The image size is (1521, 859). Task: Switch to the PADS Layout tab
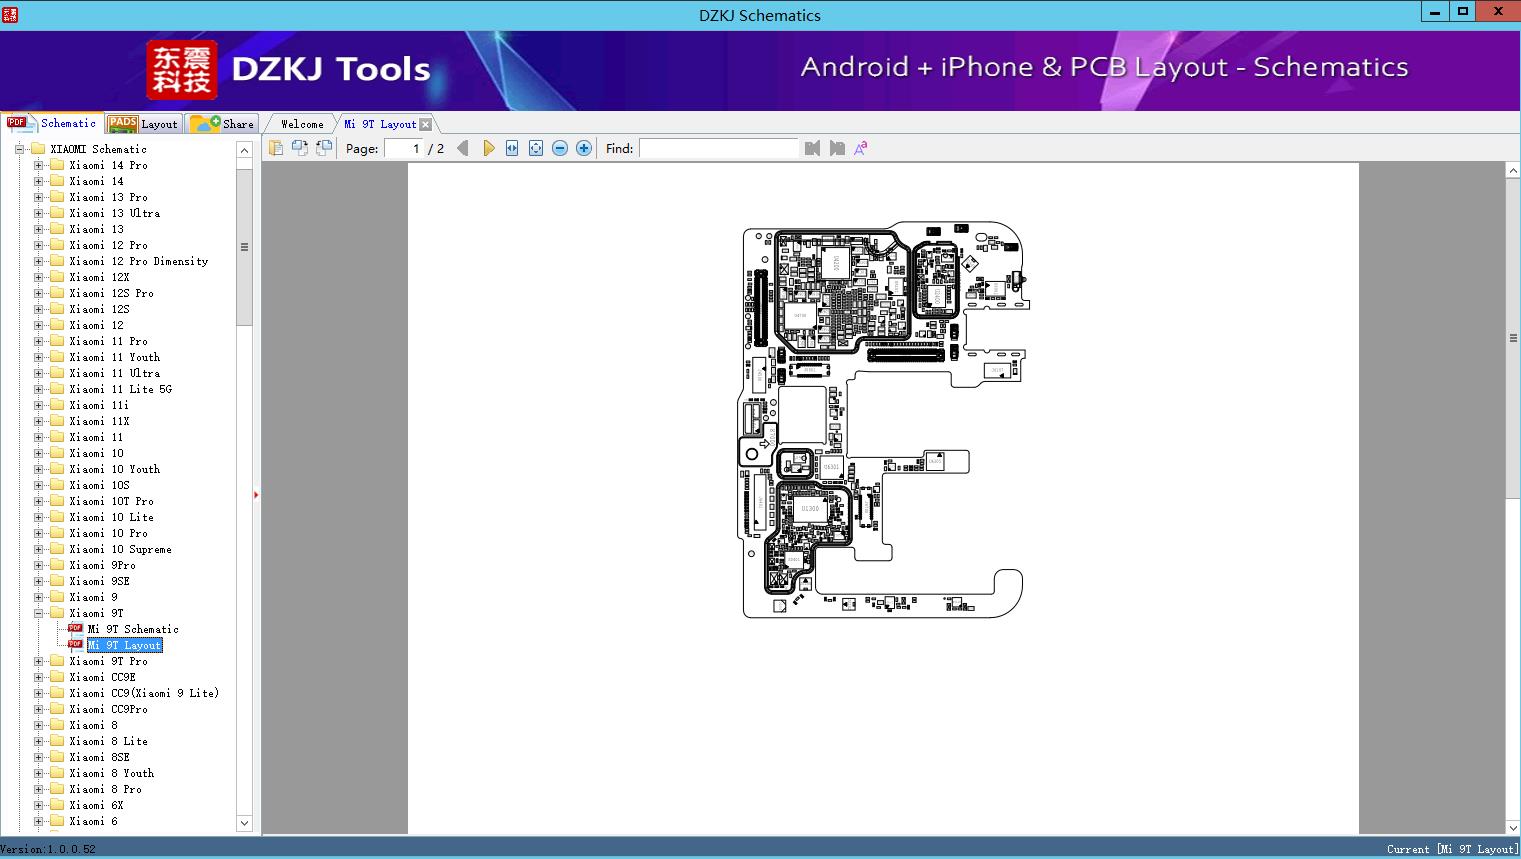[x=143, y=123]
